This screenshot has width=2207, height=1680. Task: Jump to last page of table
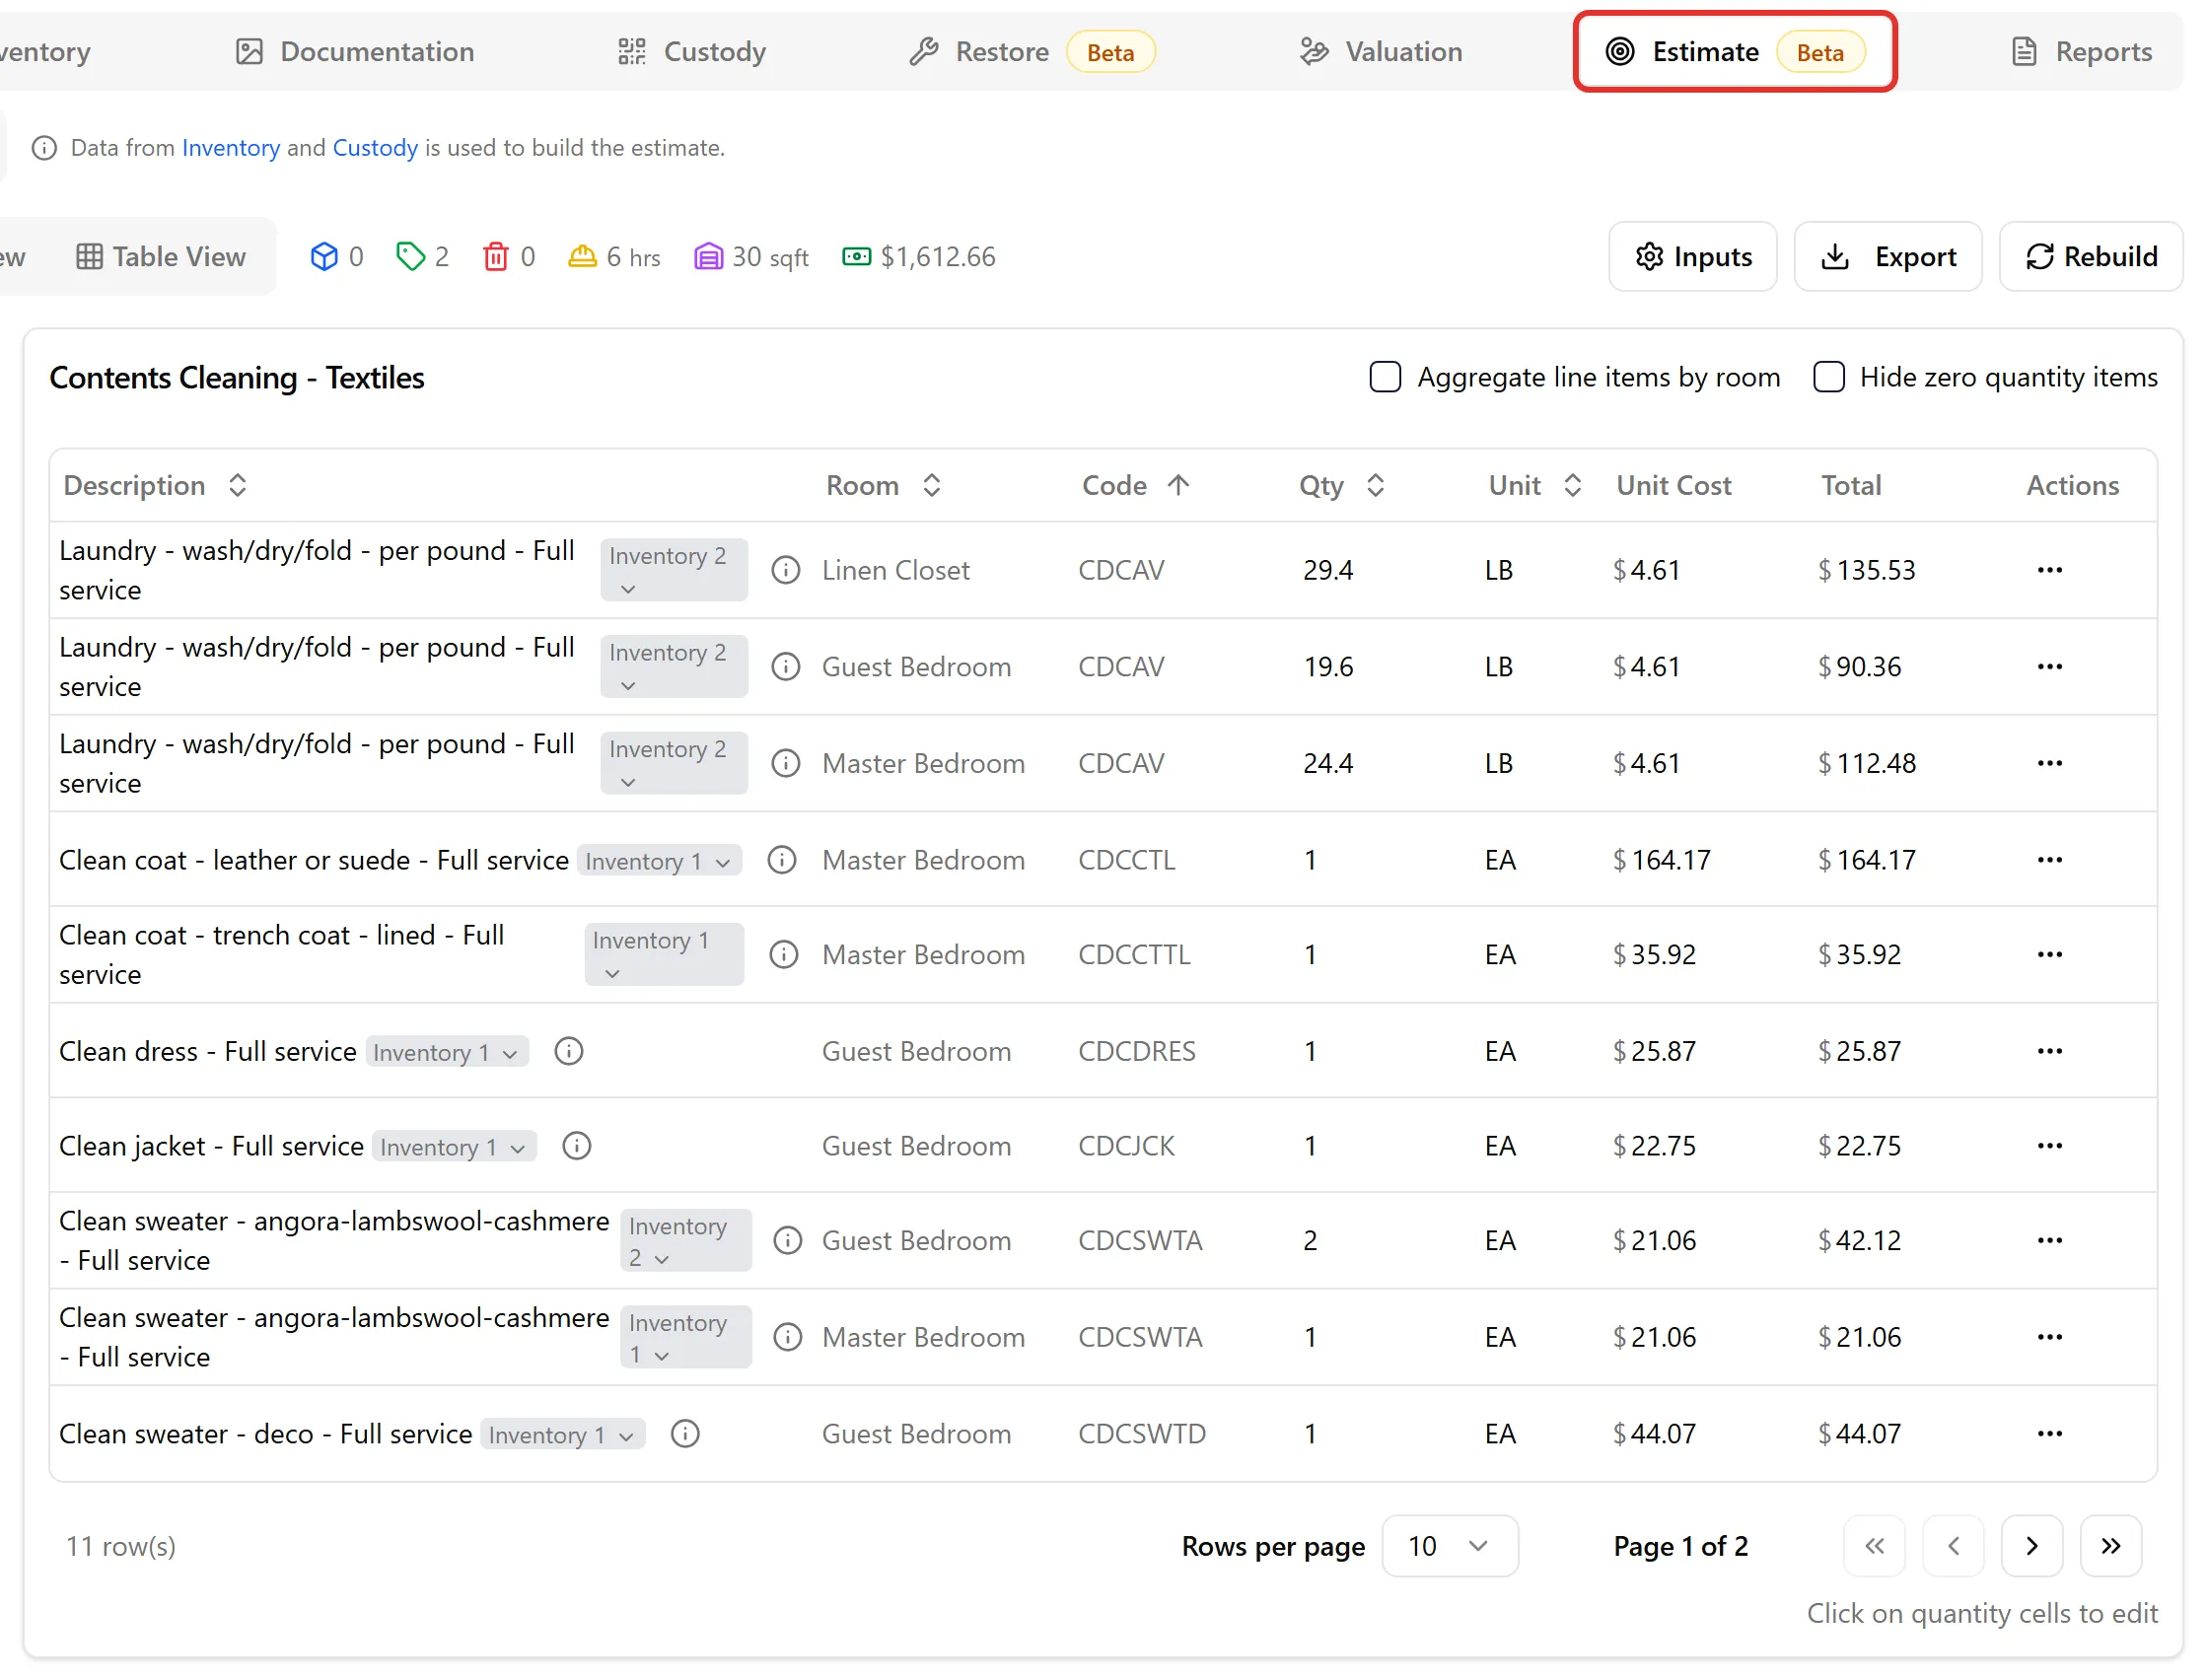pyautogui.click(x=2111, y=1547)
